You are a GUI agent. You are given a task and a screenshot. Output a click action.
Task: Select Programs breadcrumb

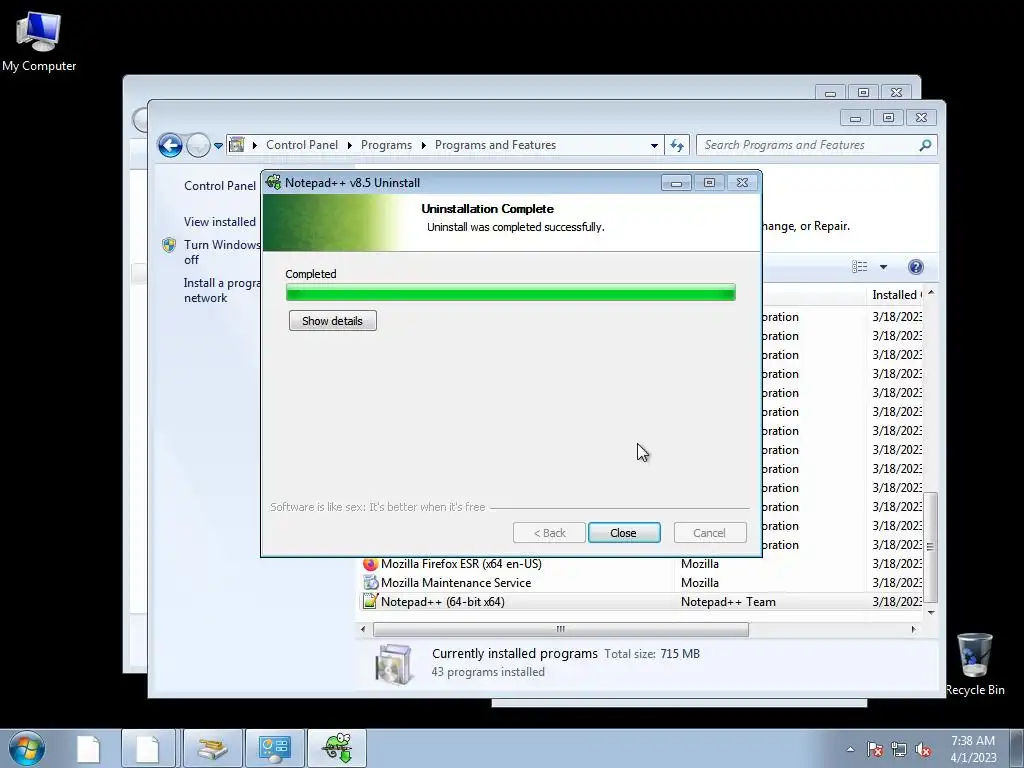[386, 145]
